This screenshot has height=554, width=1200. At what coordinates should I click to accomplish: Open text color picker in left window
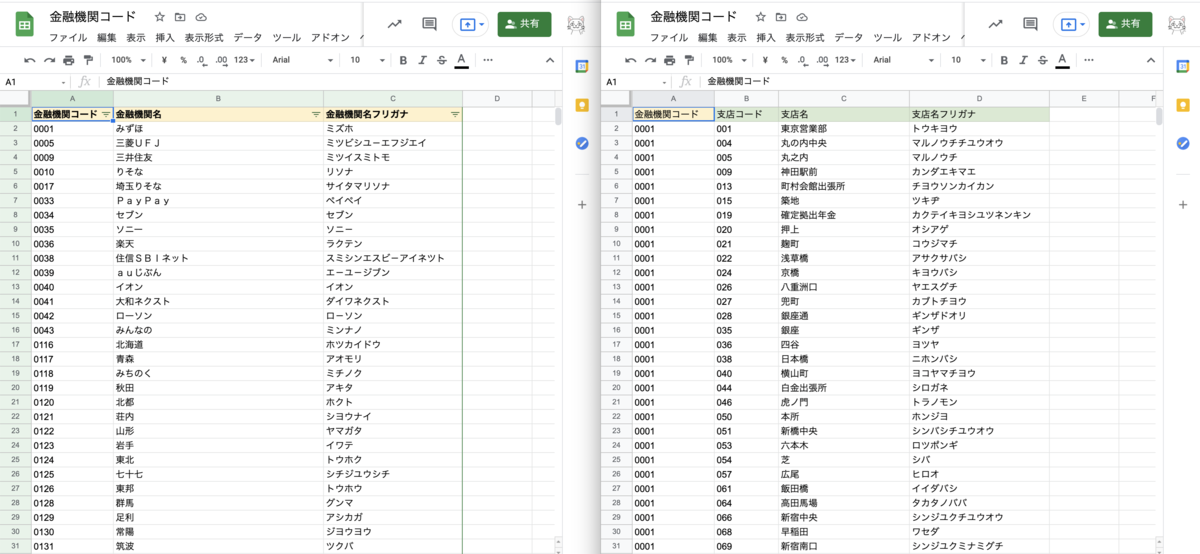(461, 60)
